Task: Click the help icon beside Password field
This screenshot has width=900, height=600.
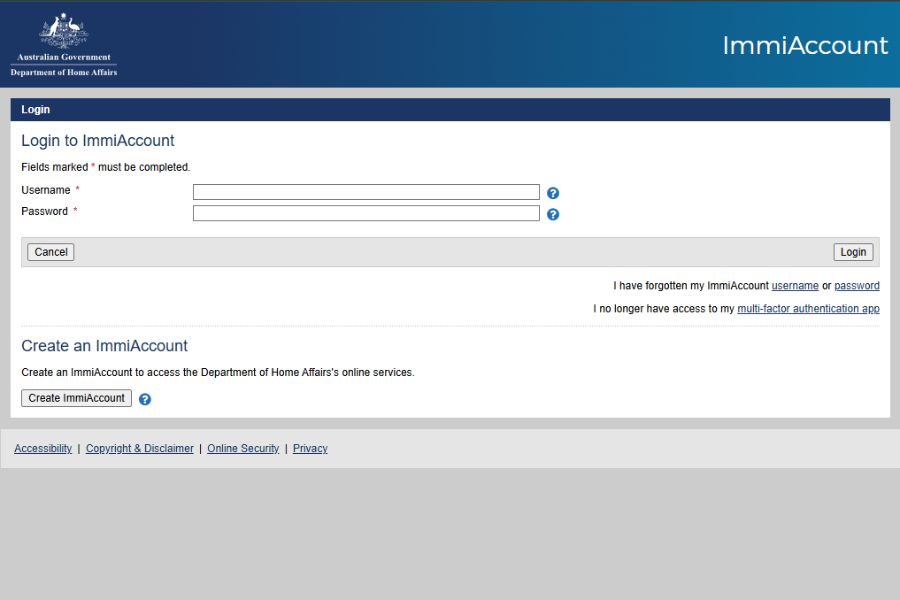Action: click(x=553, y=214)
